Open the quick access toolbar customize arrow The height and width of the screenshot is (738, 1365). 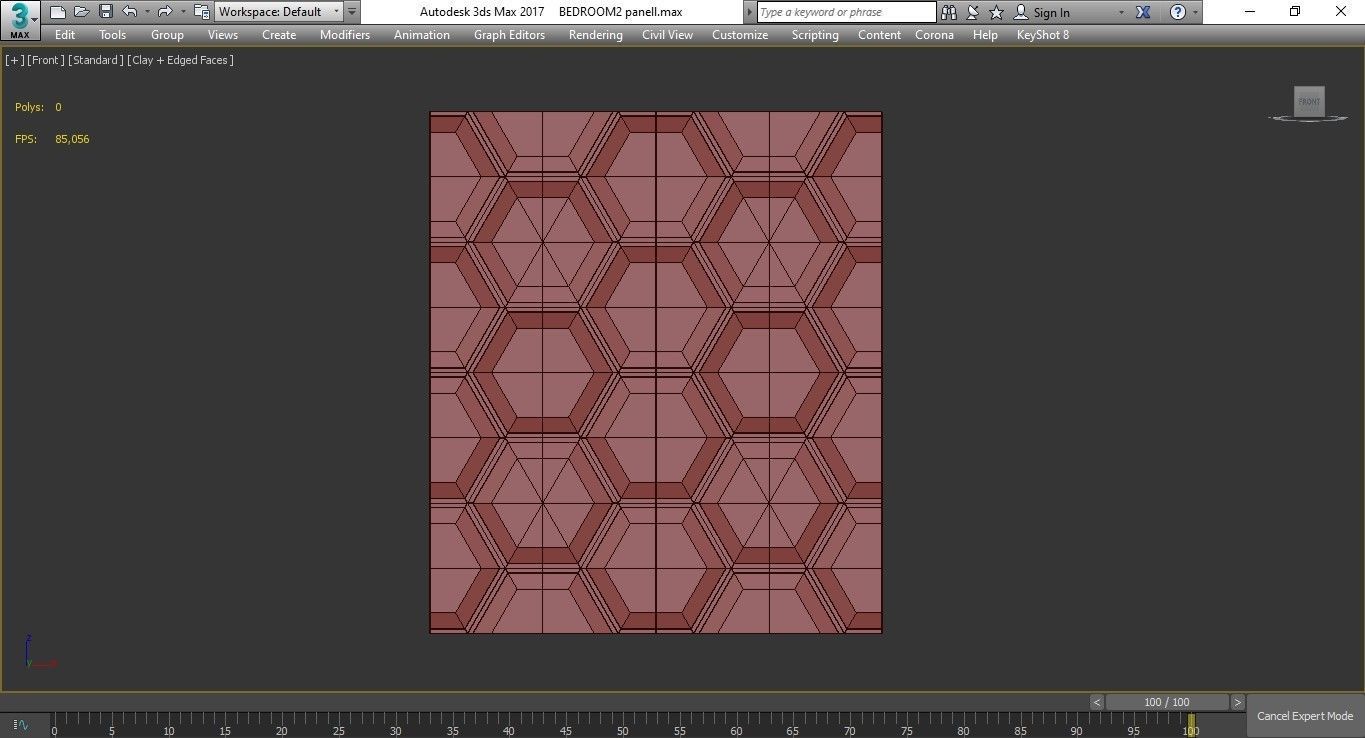click(352, 12)
